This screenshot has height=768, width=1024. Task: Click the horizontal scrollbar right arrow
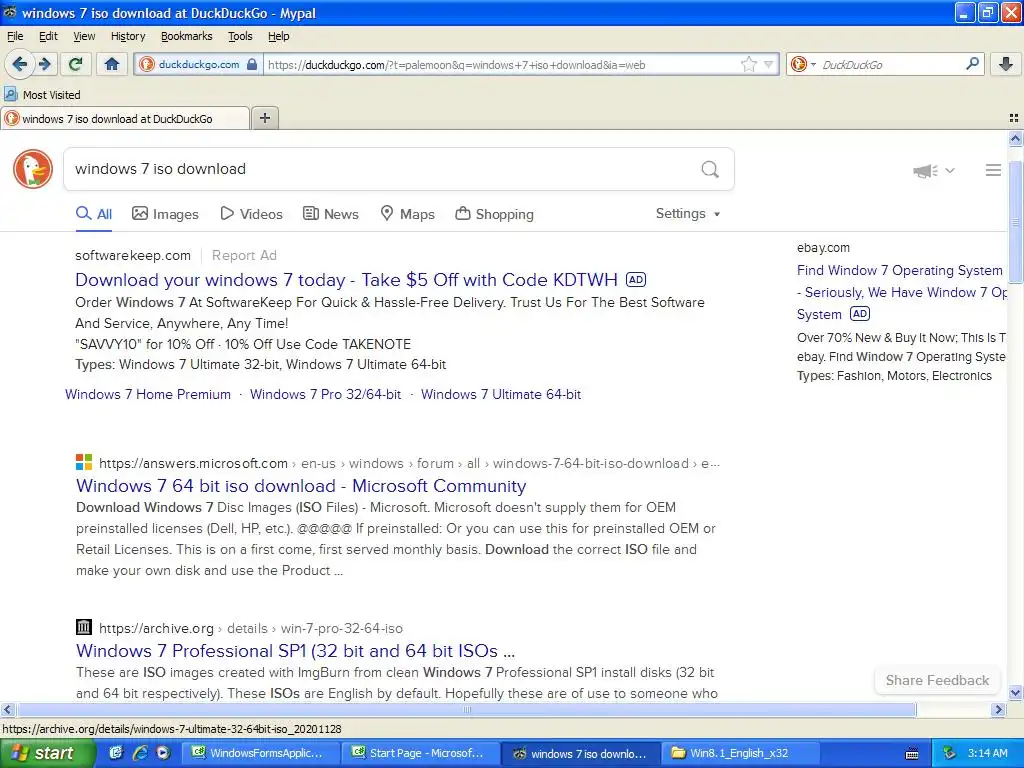point(999,709)
